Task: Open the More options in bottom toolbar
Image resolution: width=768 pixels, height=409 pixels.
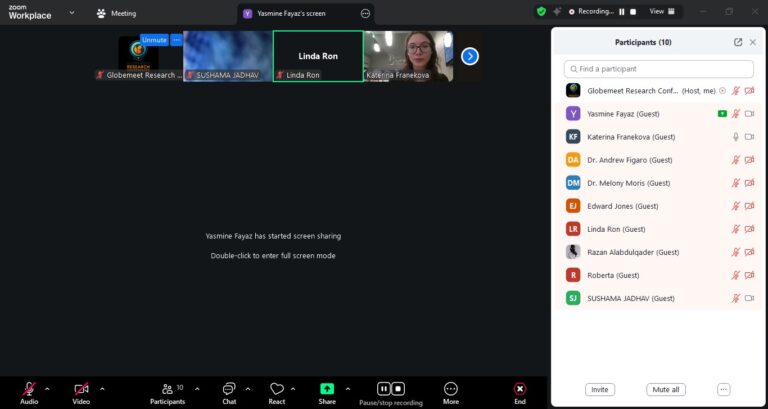Action: [451, 389]
